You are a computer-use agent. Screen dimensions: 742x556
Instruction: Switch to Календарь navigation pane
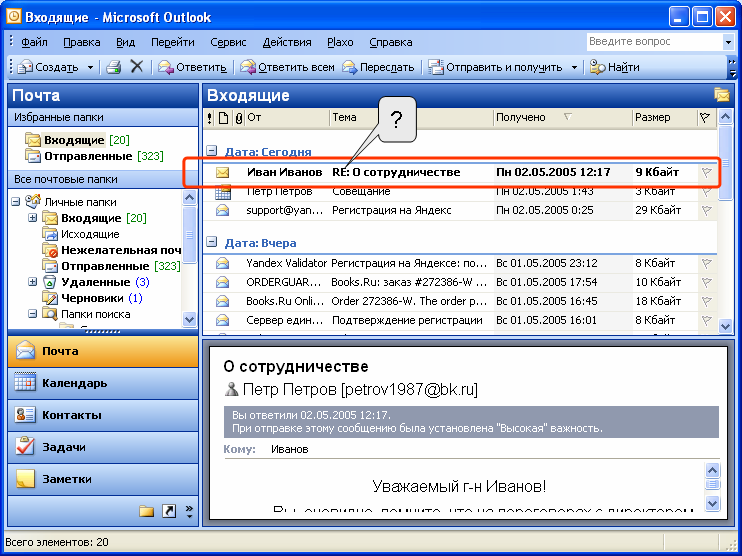[x=103, y=383]
